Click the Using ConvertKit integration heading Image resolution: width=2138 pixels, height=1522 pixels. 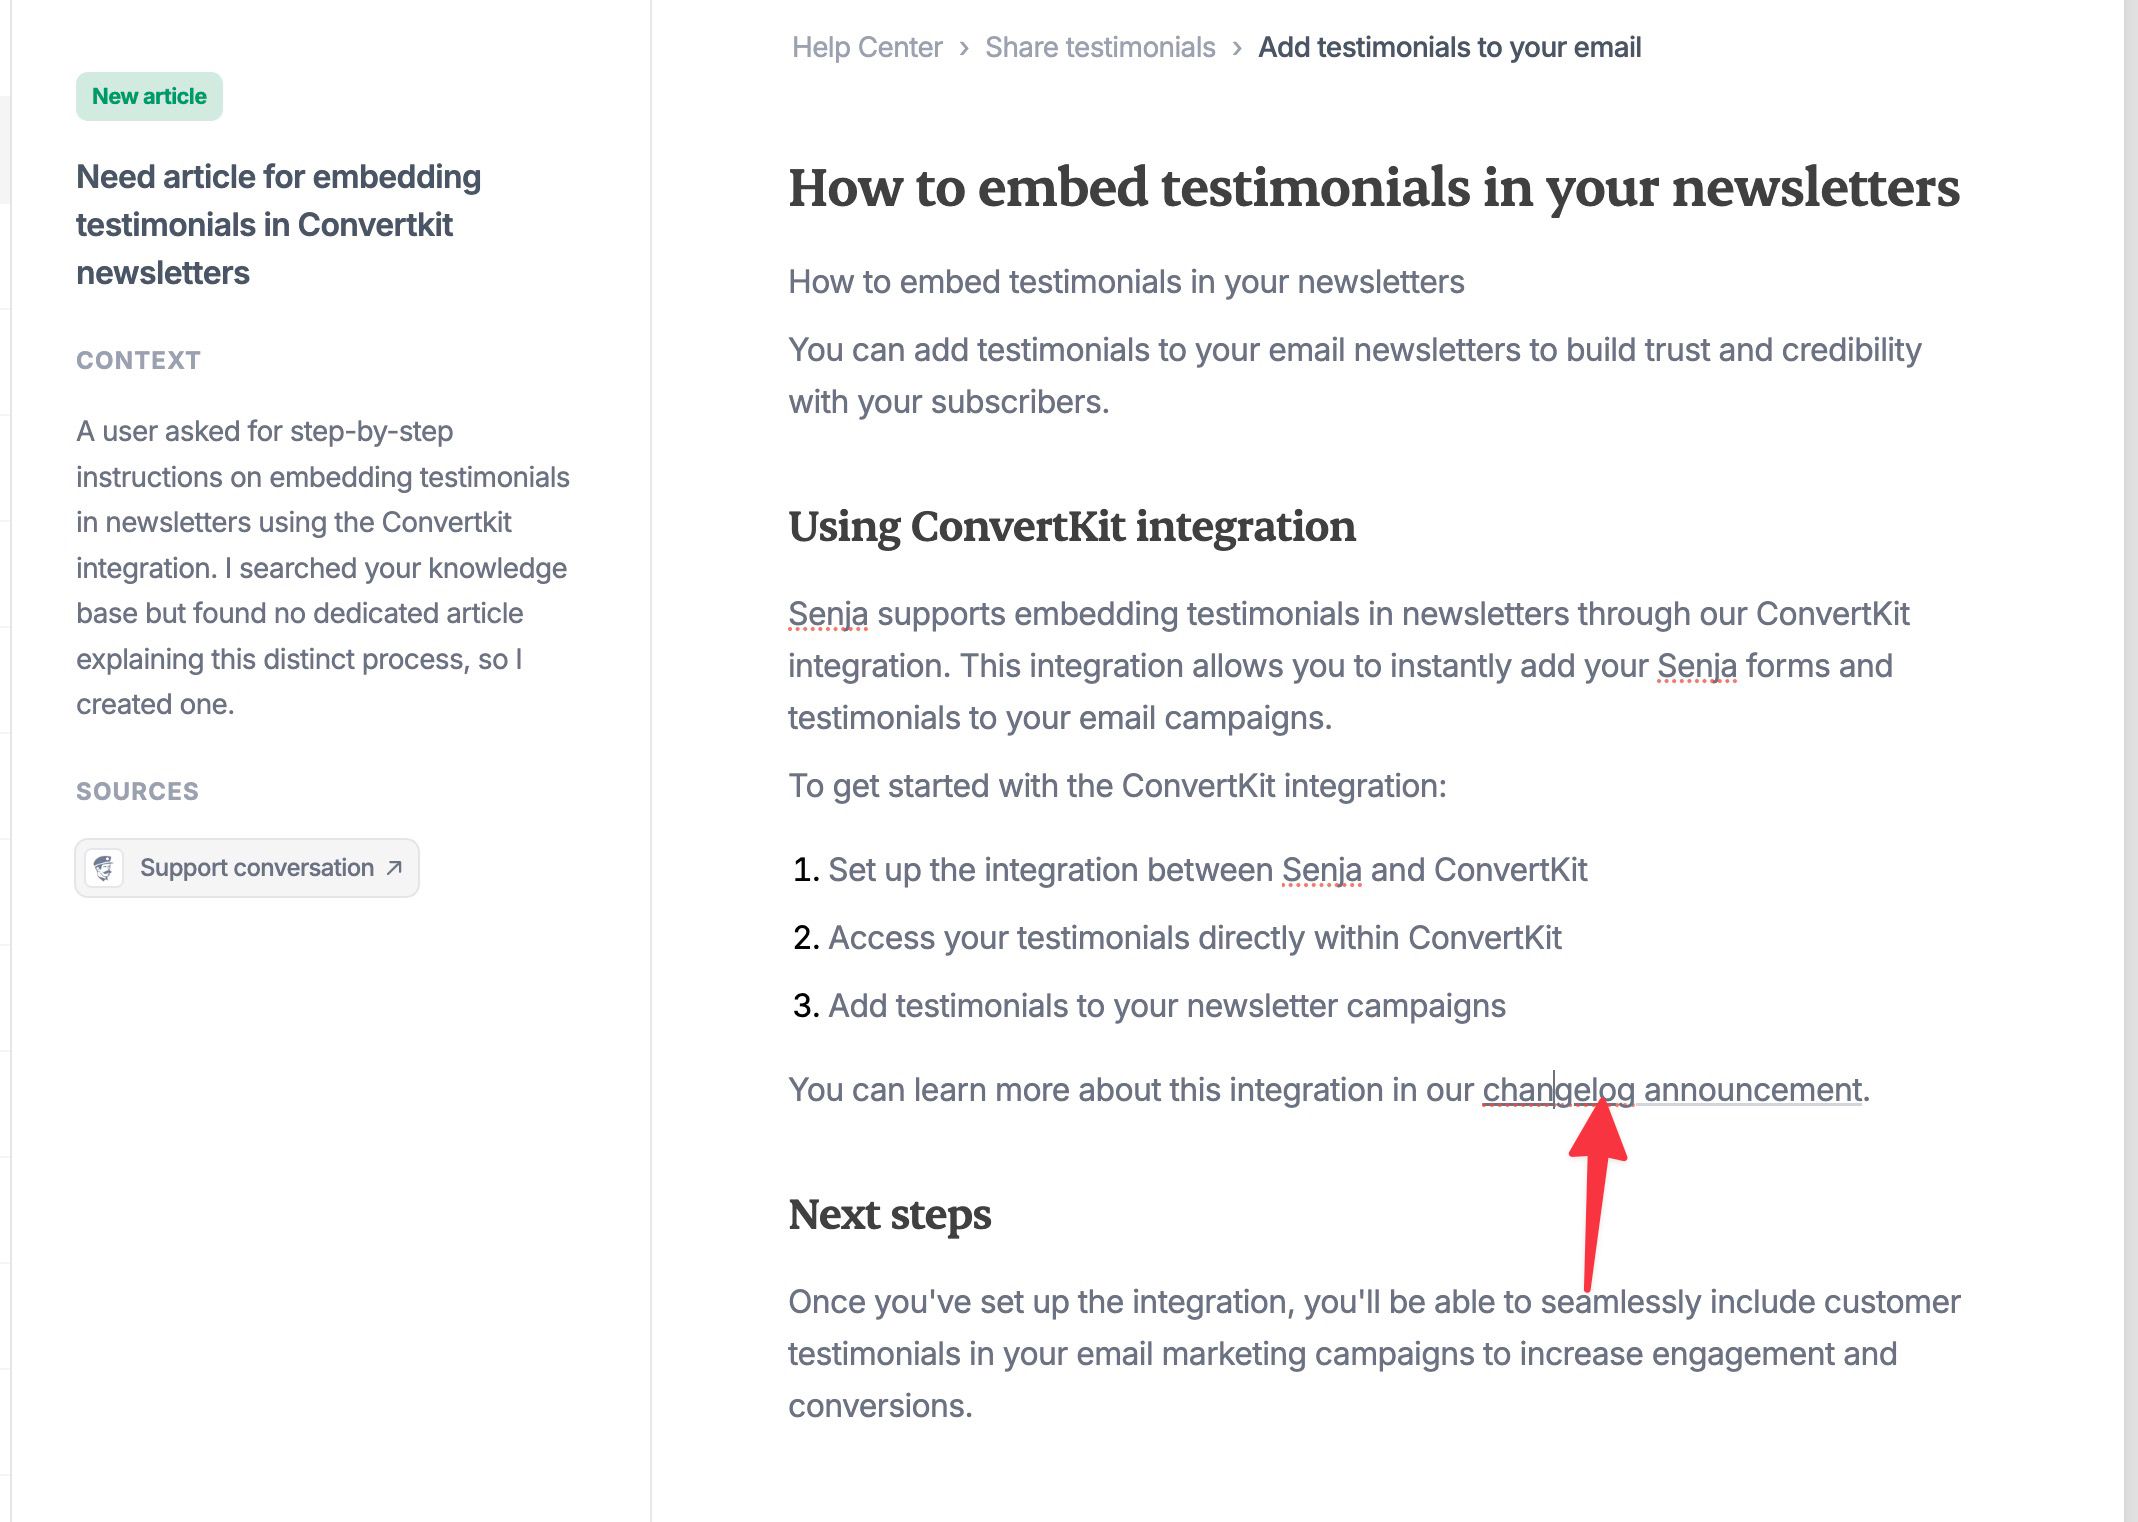(x=1071, y=526)
